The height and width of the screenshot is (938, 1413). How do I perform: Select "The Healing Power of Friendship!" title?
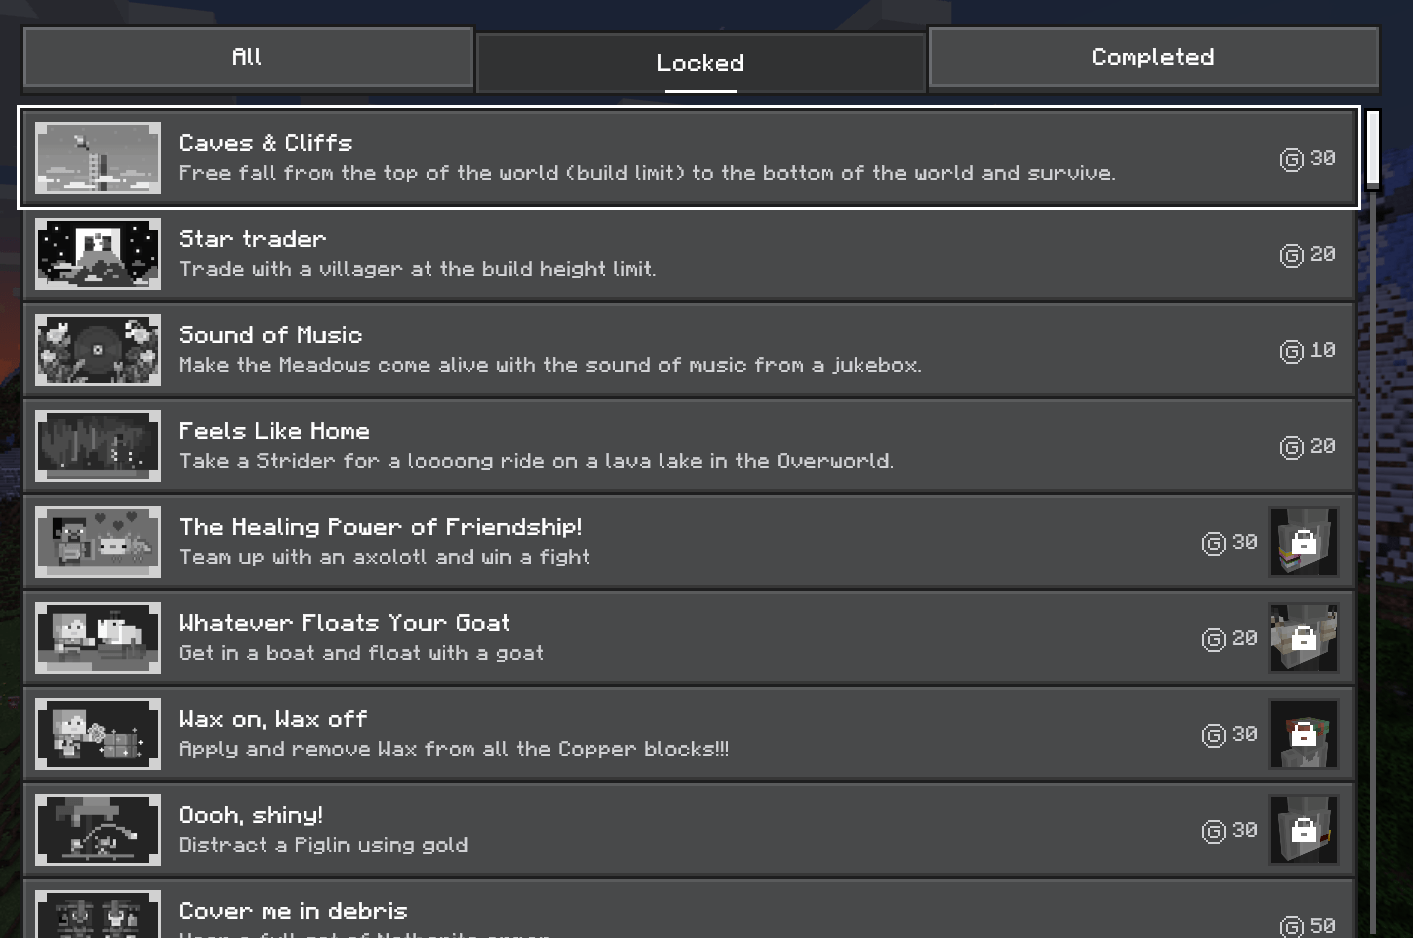(x=380, y=527)
